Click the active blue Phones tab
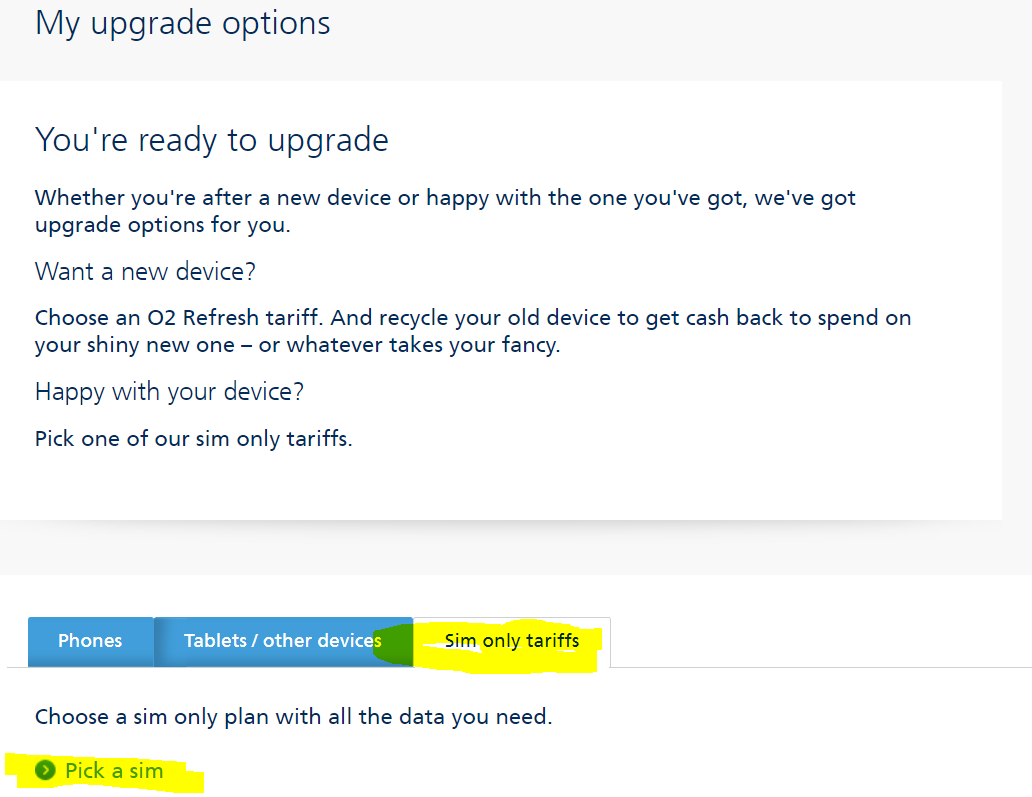This screenshot has width=1032, height=797. click(90, 641)
